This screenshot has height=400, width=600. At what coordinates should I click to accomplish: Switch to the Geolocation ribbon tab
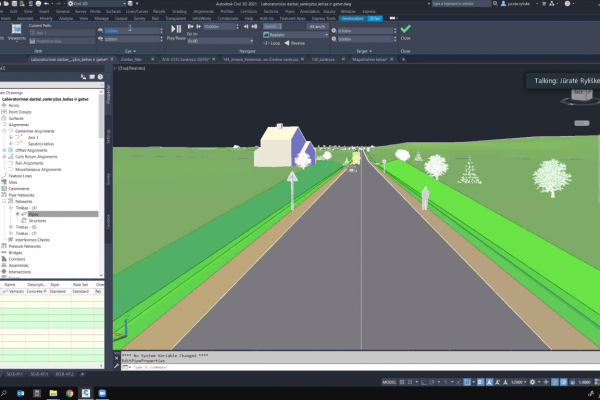tap(352, 18)
